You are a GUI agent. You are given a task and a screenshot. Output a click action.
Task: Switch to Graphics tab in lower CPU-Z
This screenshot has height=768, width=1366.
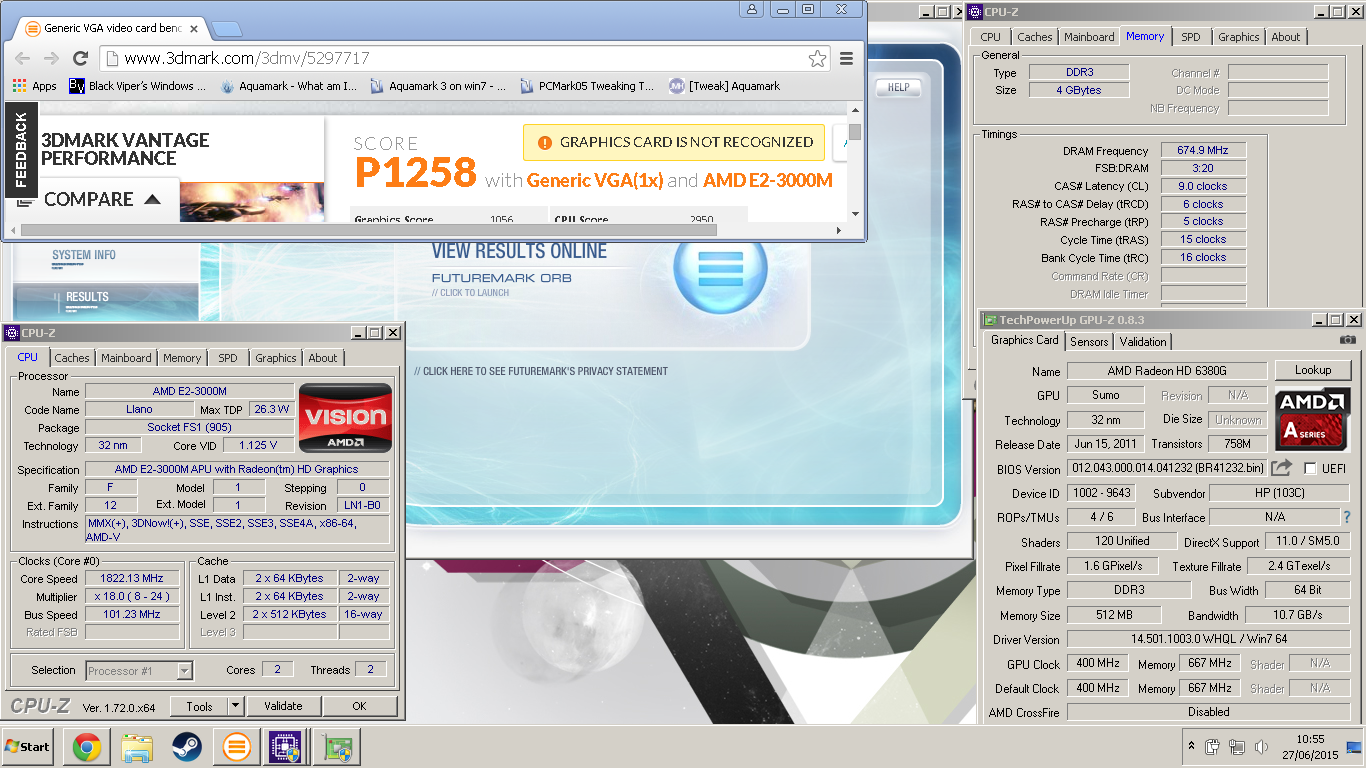(x=276, y=357)
